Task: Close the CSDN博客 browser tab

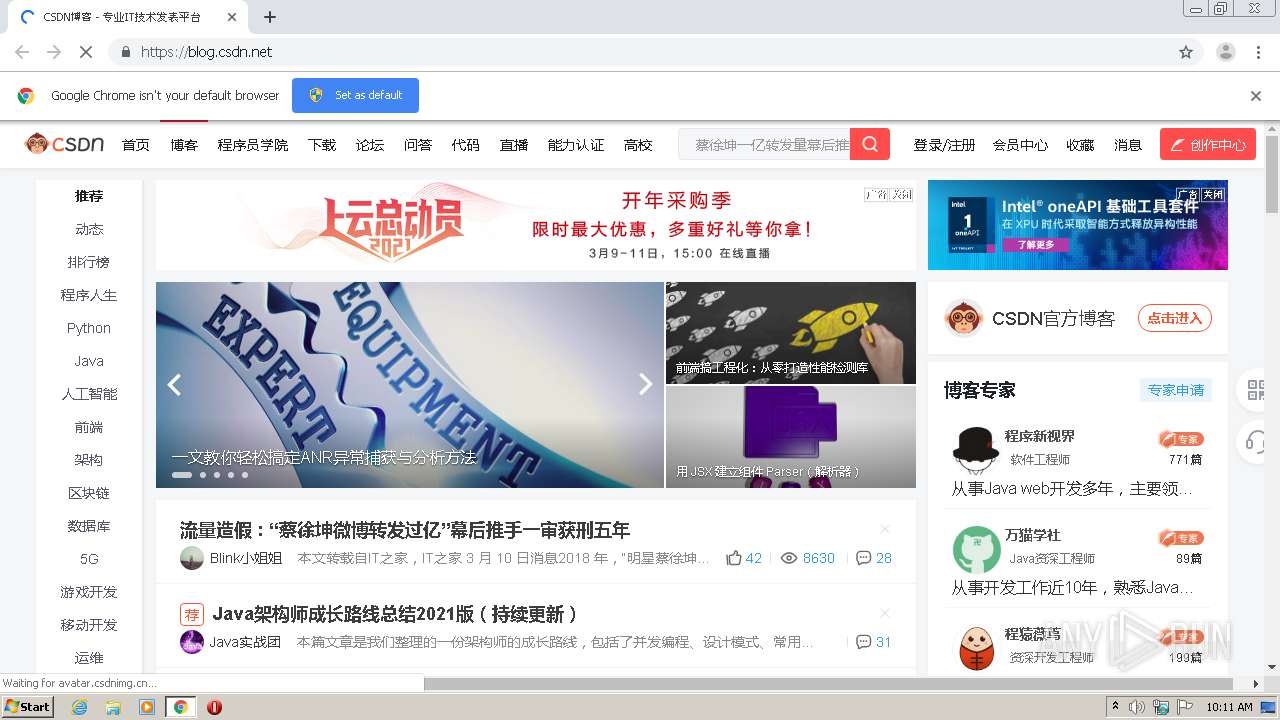Action: click(x=232, y=17)
